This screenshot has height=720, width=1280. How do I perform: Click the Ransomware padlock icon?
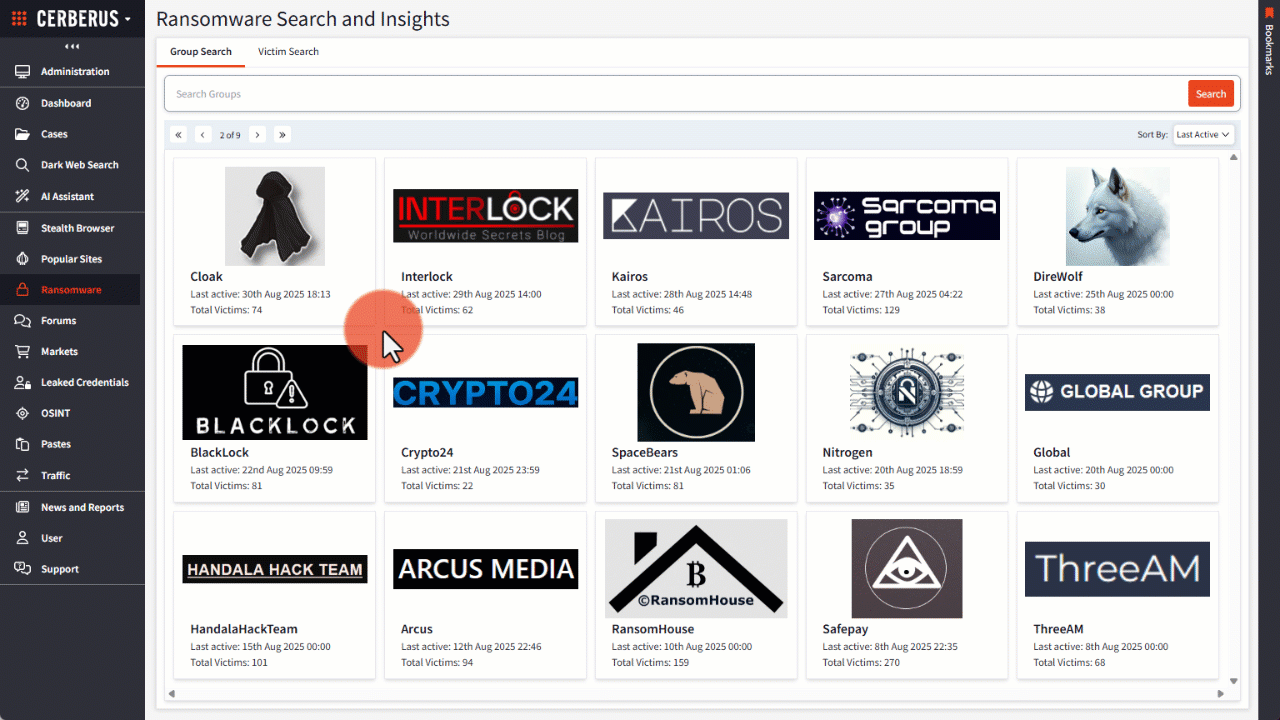22,290
